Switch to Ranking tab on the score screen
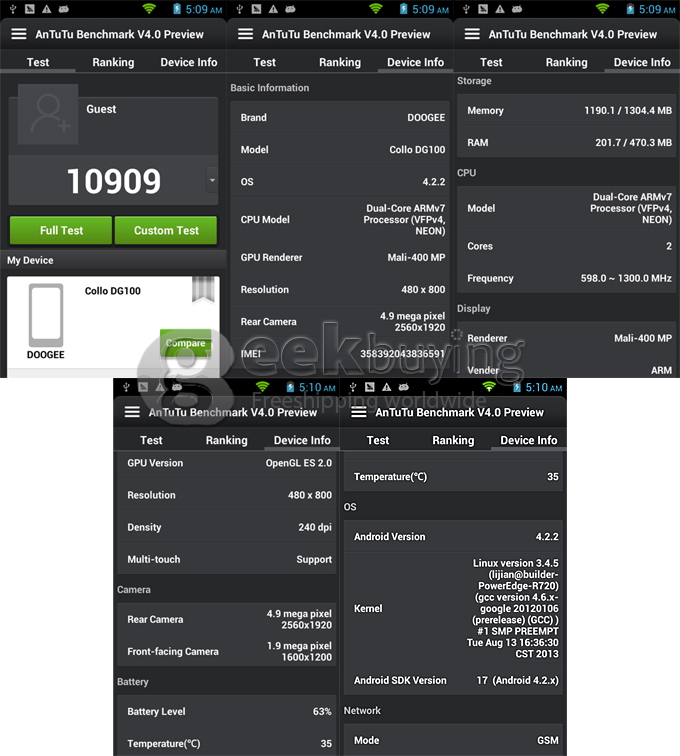The height and width of the screenshot is (756, 680). (x=113, y=62)
